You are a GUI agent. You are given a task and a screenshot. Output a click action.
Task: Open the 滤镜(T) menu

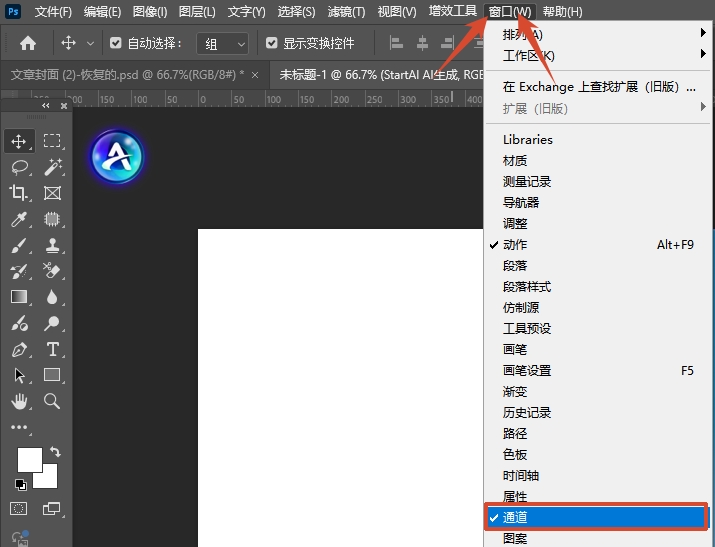pos(349,11)
